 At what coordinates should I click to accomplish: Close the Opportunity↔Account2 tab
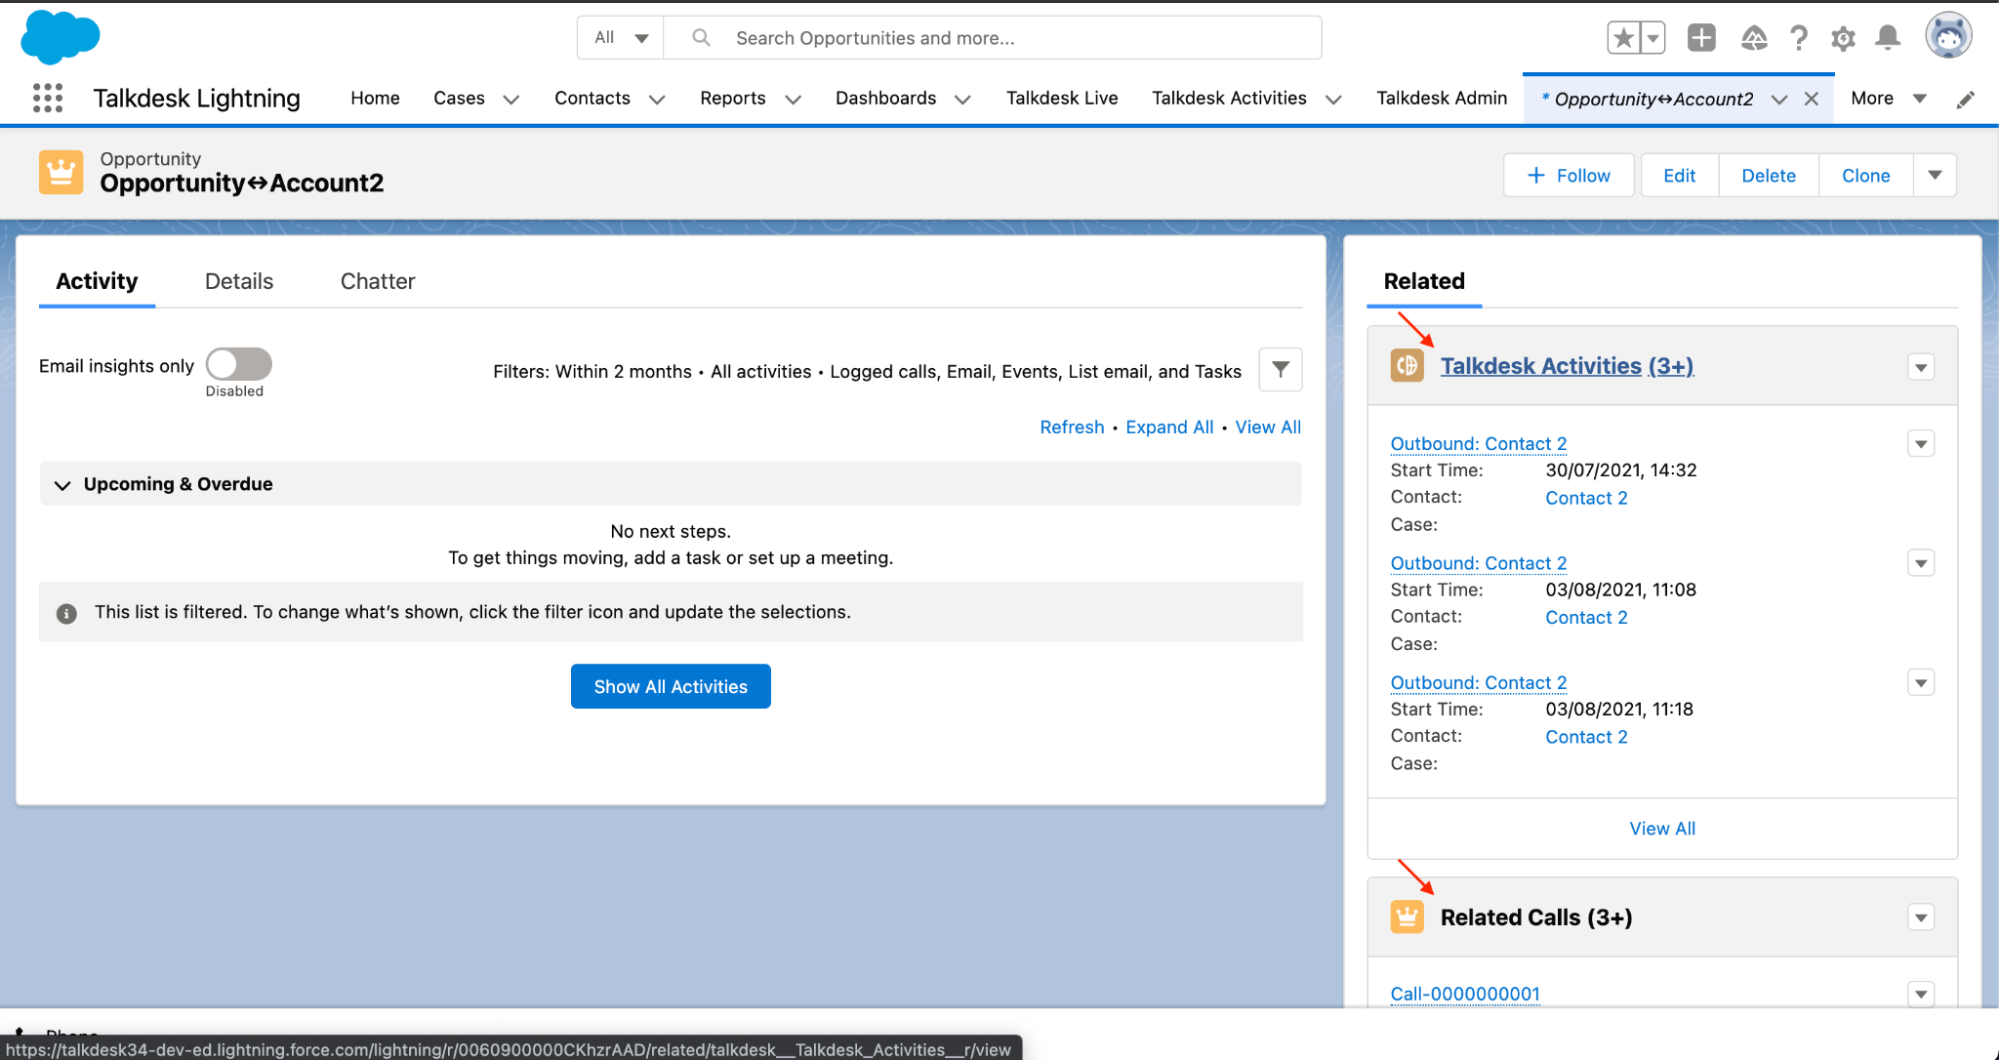pyautogui.click(x=1811, y=99)
